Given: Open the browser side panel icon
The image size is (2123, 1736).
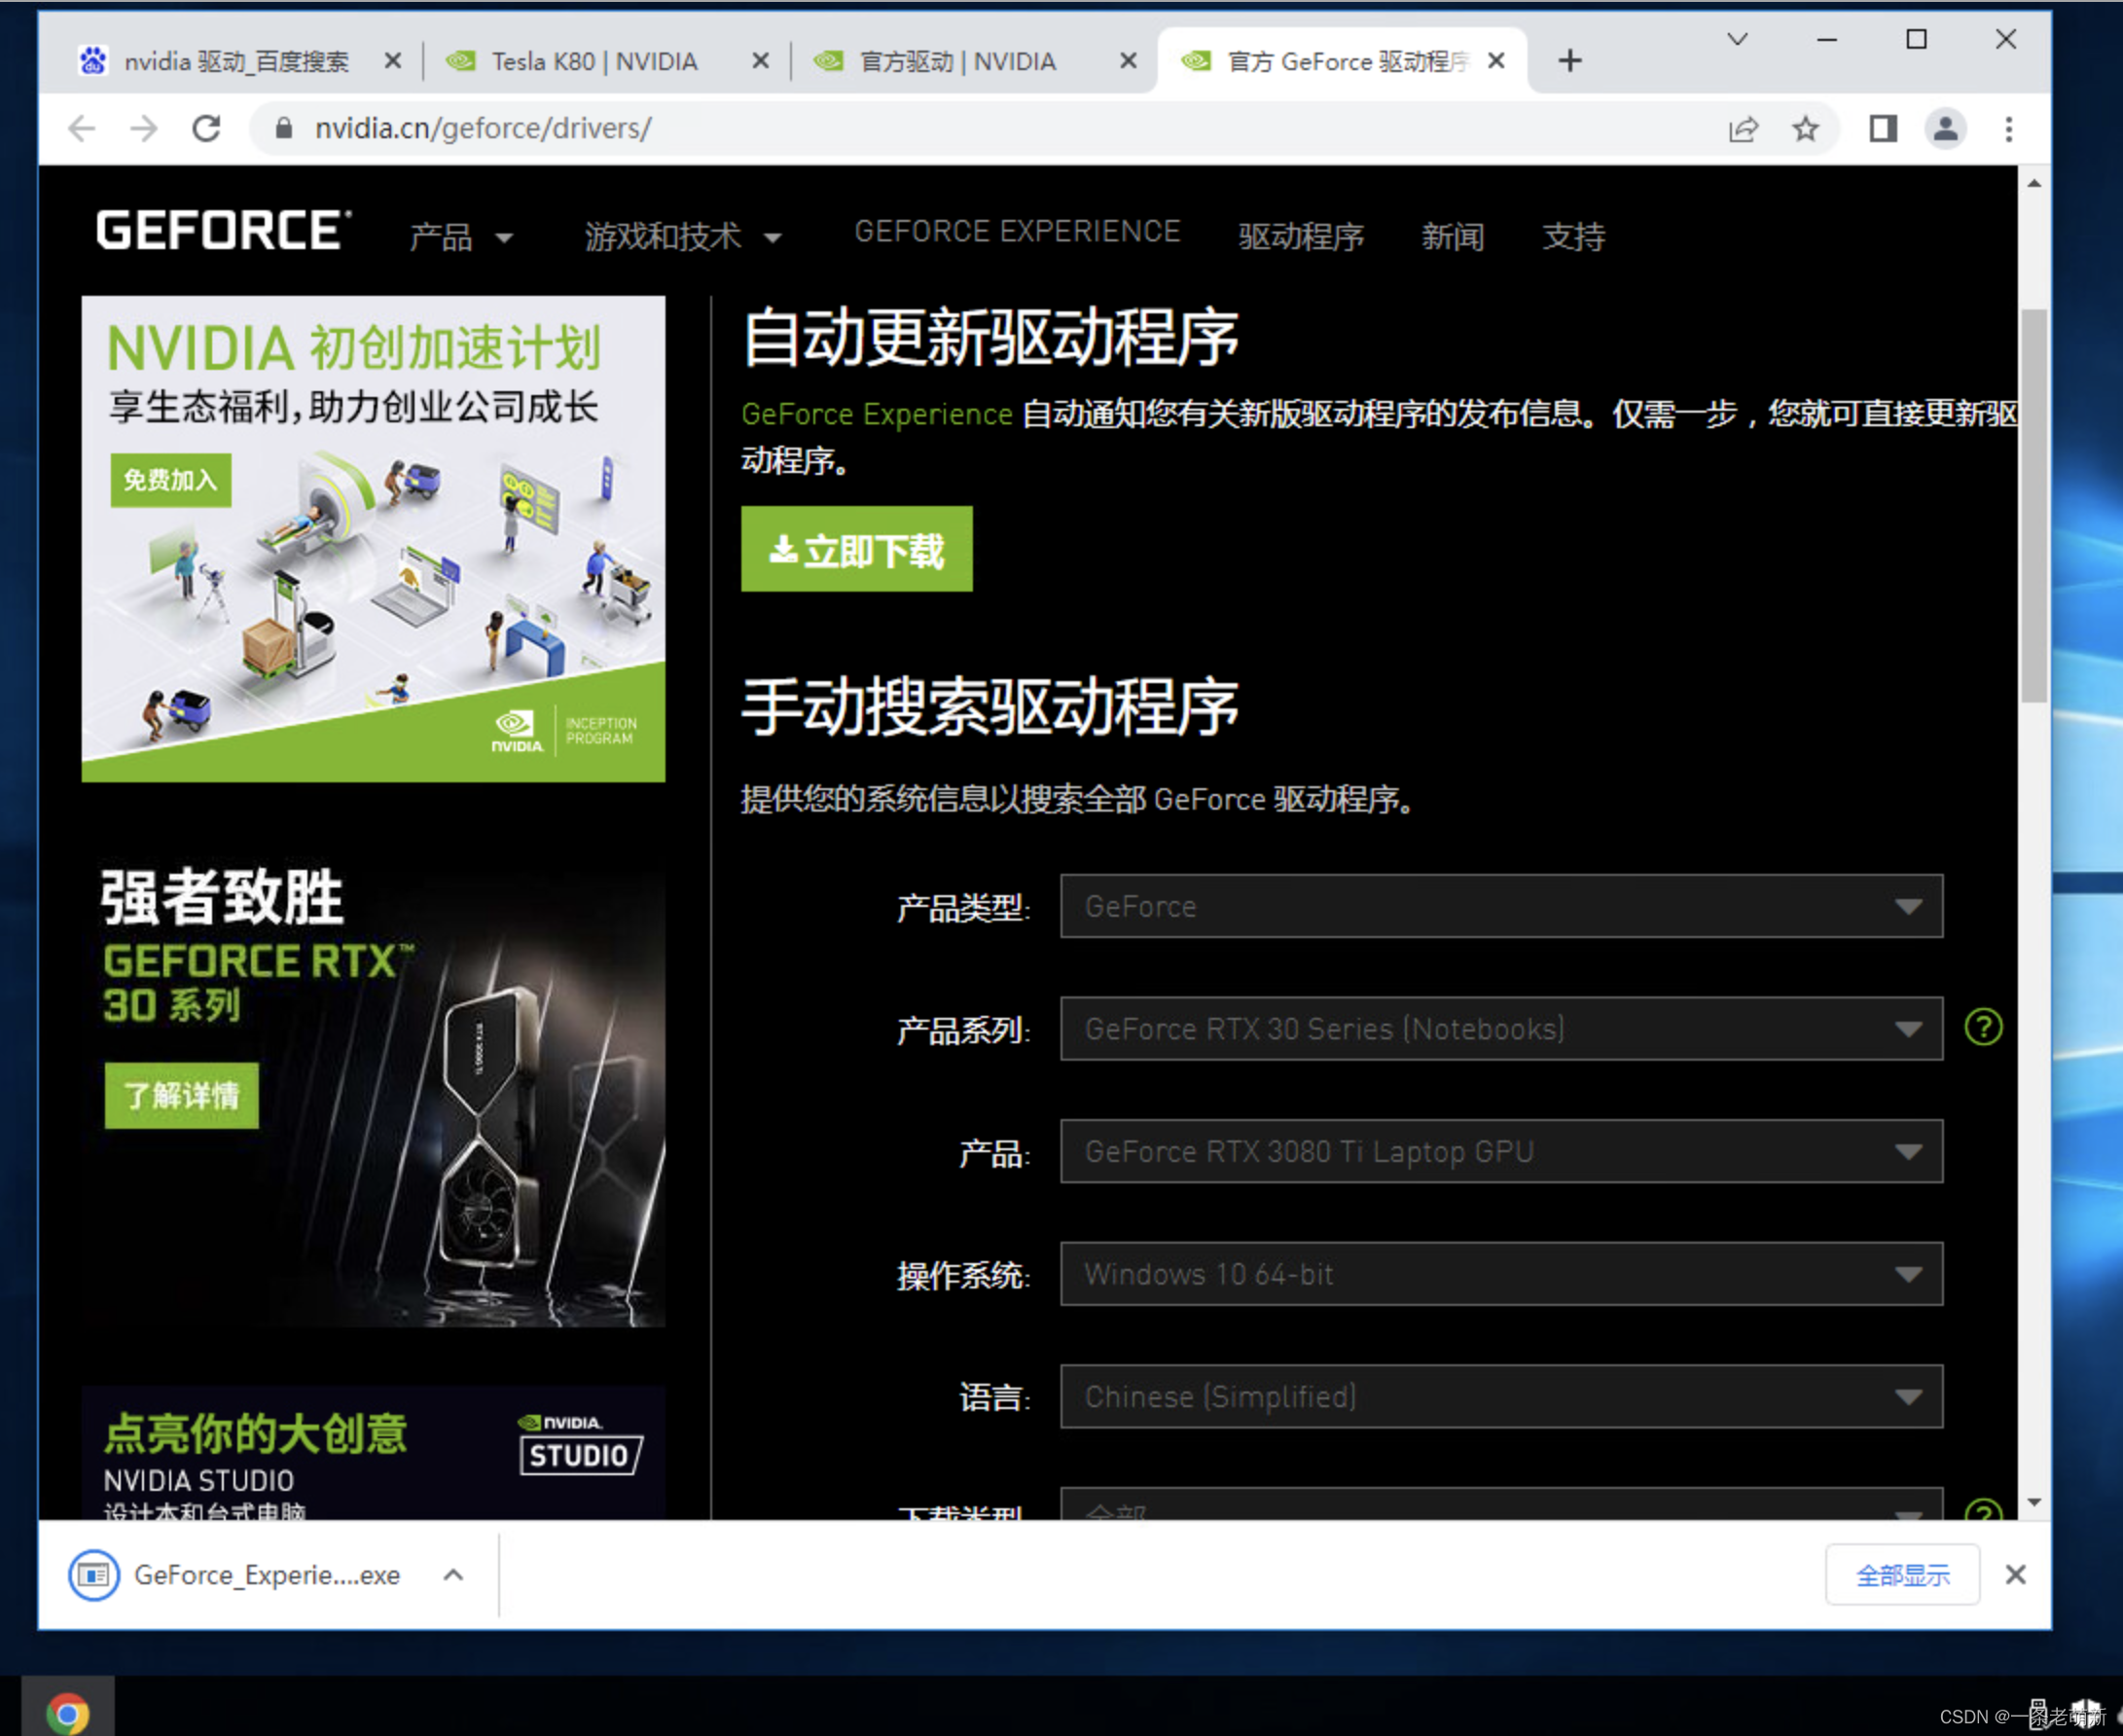Looking at the screenshot, I should click(1883, 128).
